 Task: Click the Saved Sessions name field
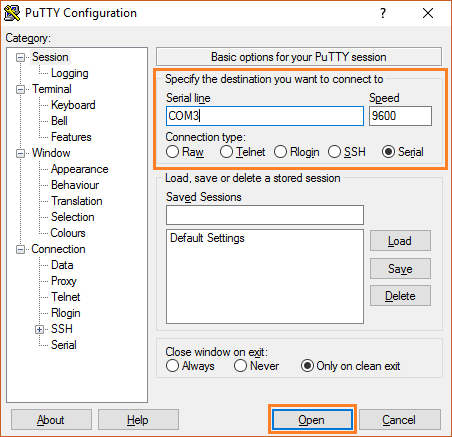(x=265, y=215)
